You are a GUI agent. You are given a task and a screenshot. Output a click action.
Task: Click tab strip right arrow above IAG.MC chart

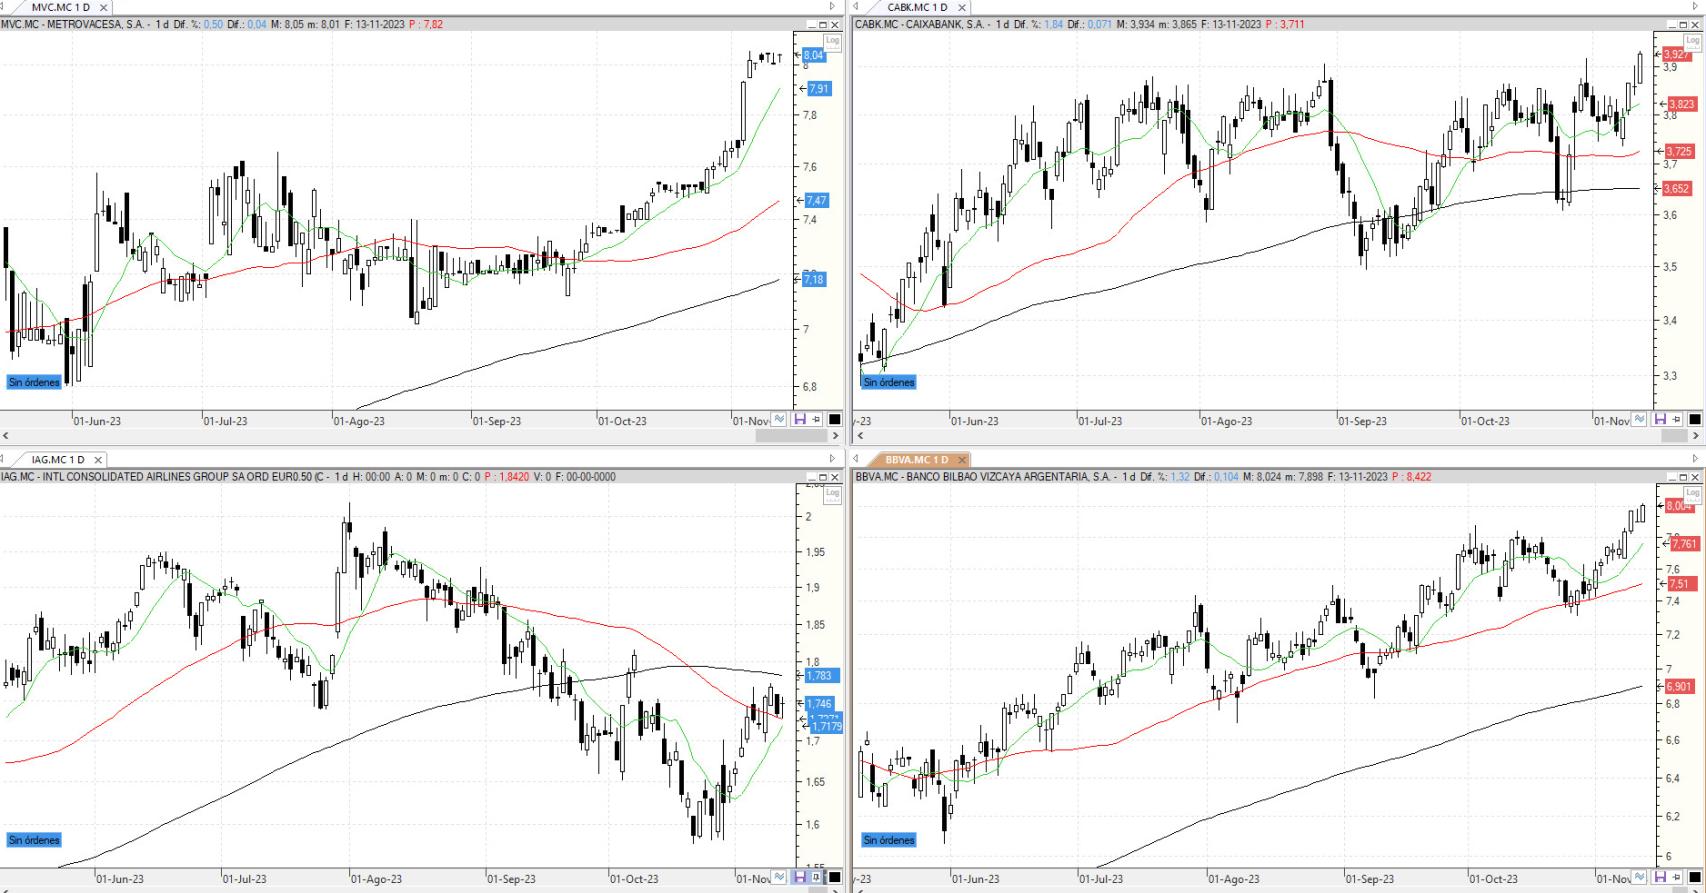pyautogui.click(x=832, y=459)
